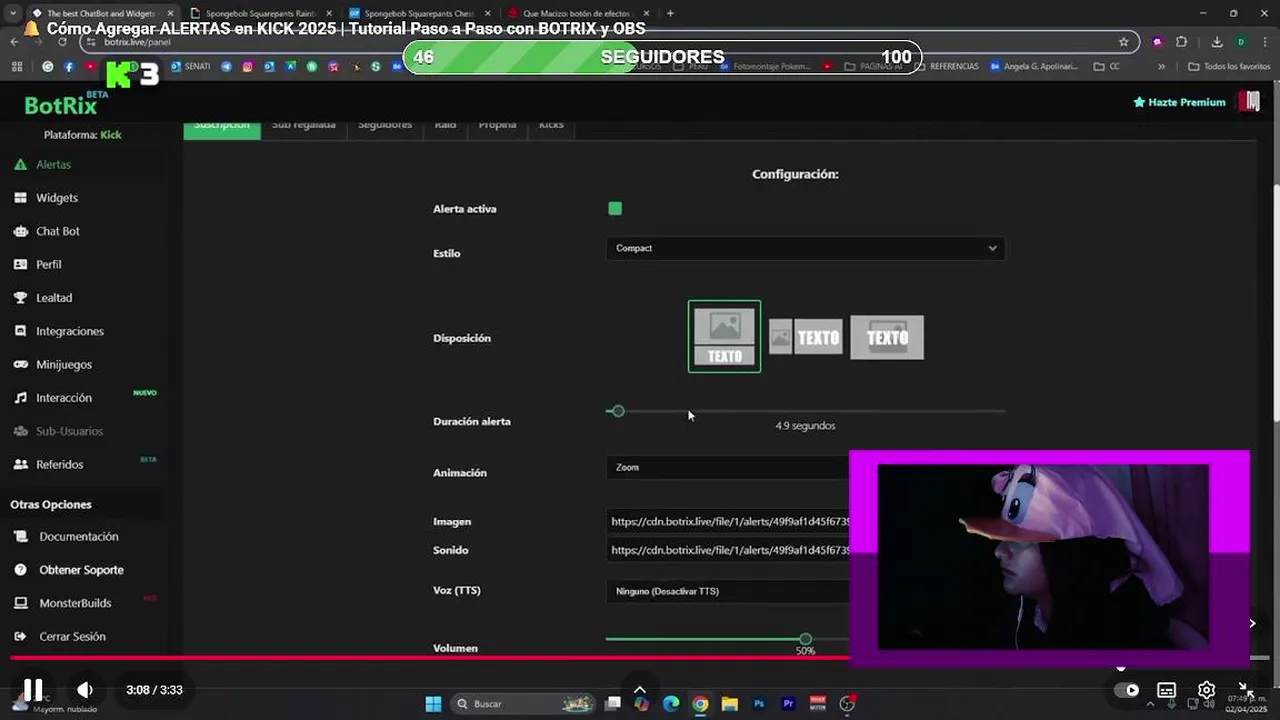Toggle the Alerta activa checkbox
Screen dimensions: 1280x720
[615, 208]
